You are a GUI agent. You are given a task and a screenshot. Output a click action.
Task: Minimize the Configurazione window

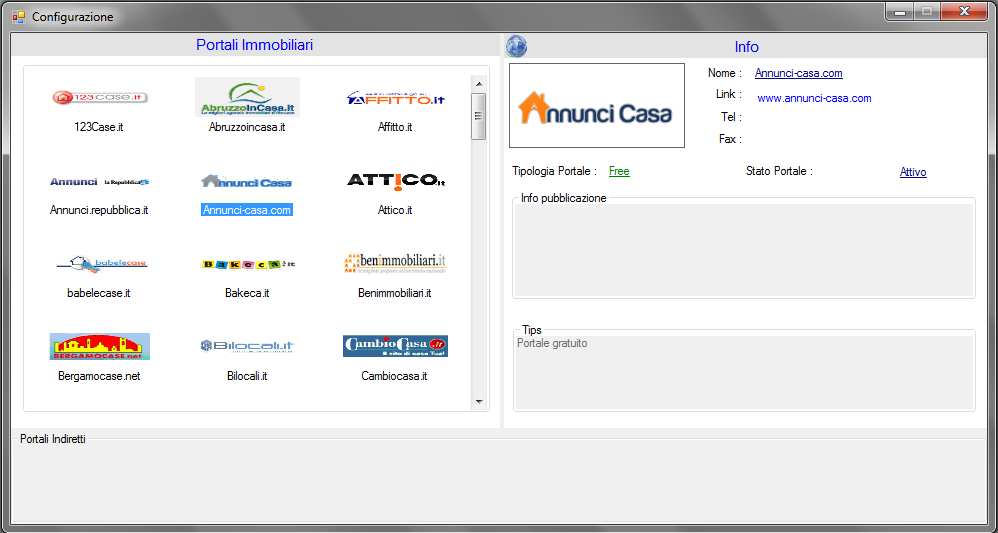[x=899, y=11]
